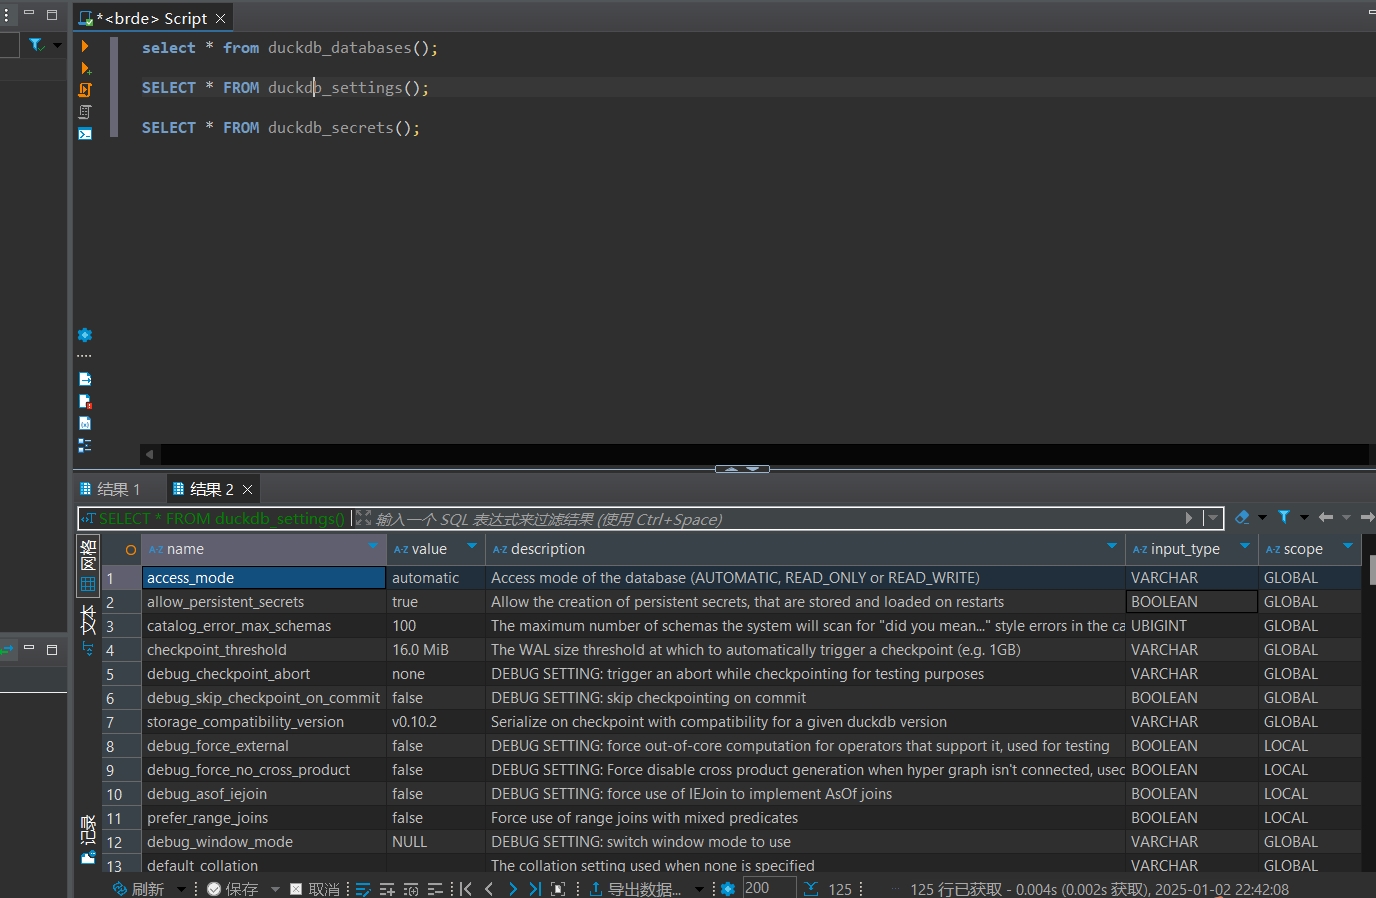The image size is (1376, 898).
Task: Select the access_mode cell
Action: [264, 578]
